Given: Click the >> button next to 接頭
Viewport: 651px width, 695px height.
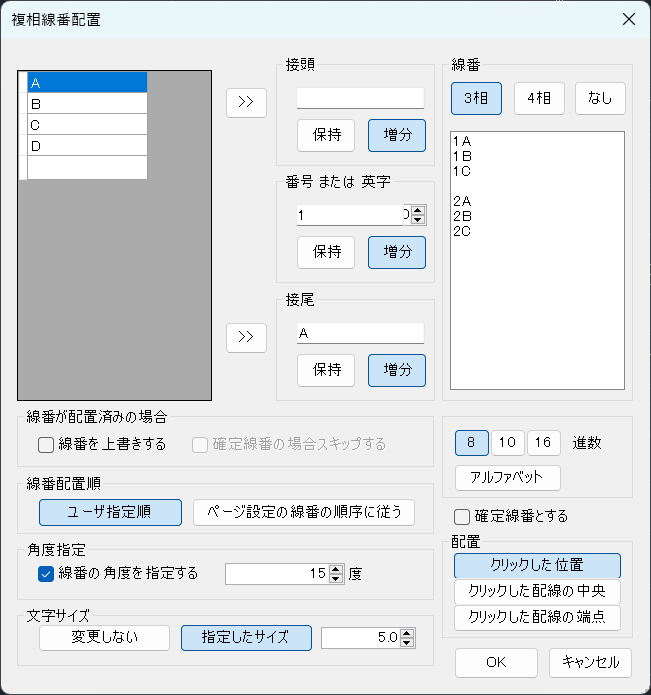Looking at the screenshot, I should [246, 103].
